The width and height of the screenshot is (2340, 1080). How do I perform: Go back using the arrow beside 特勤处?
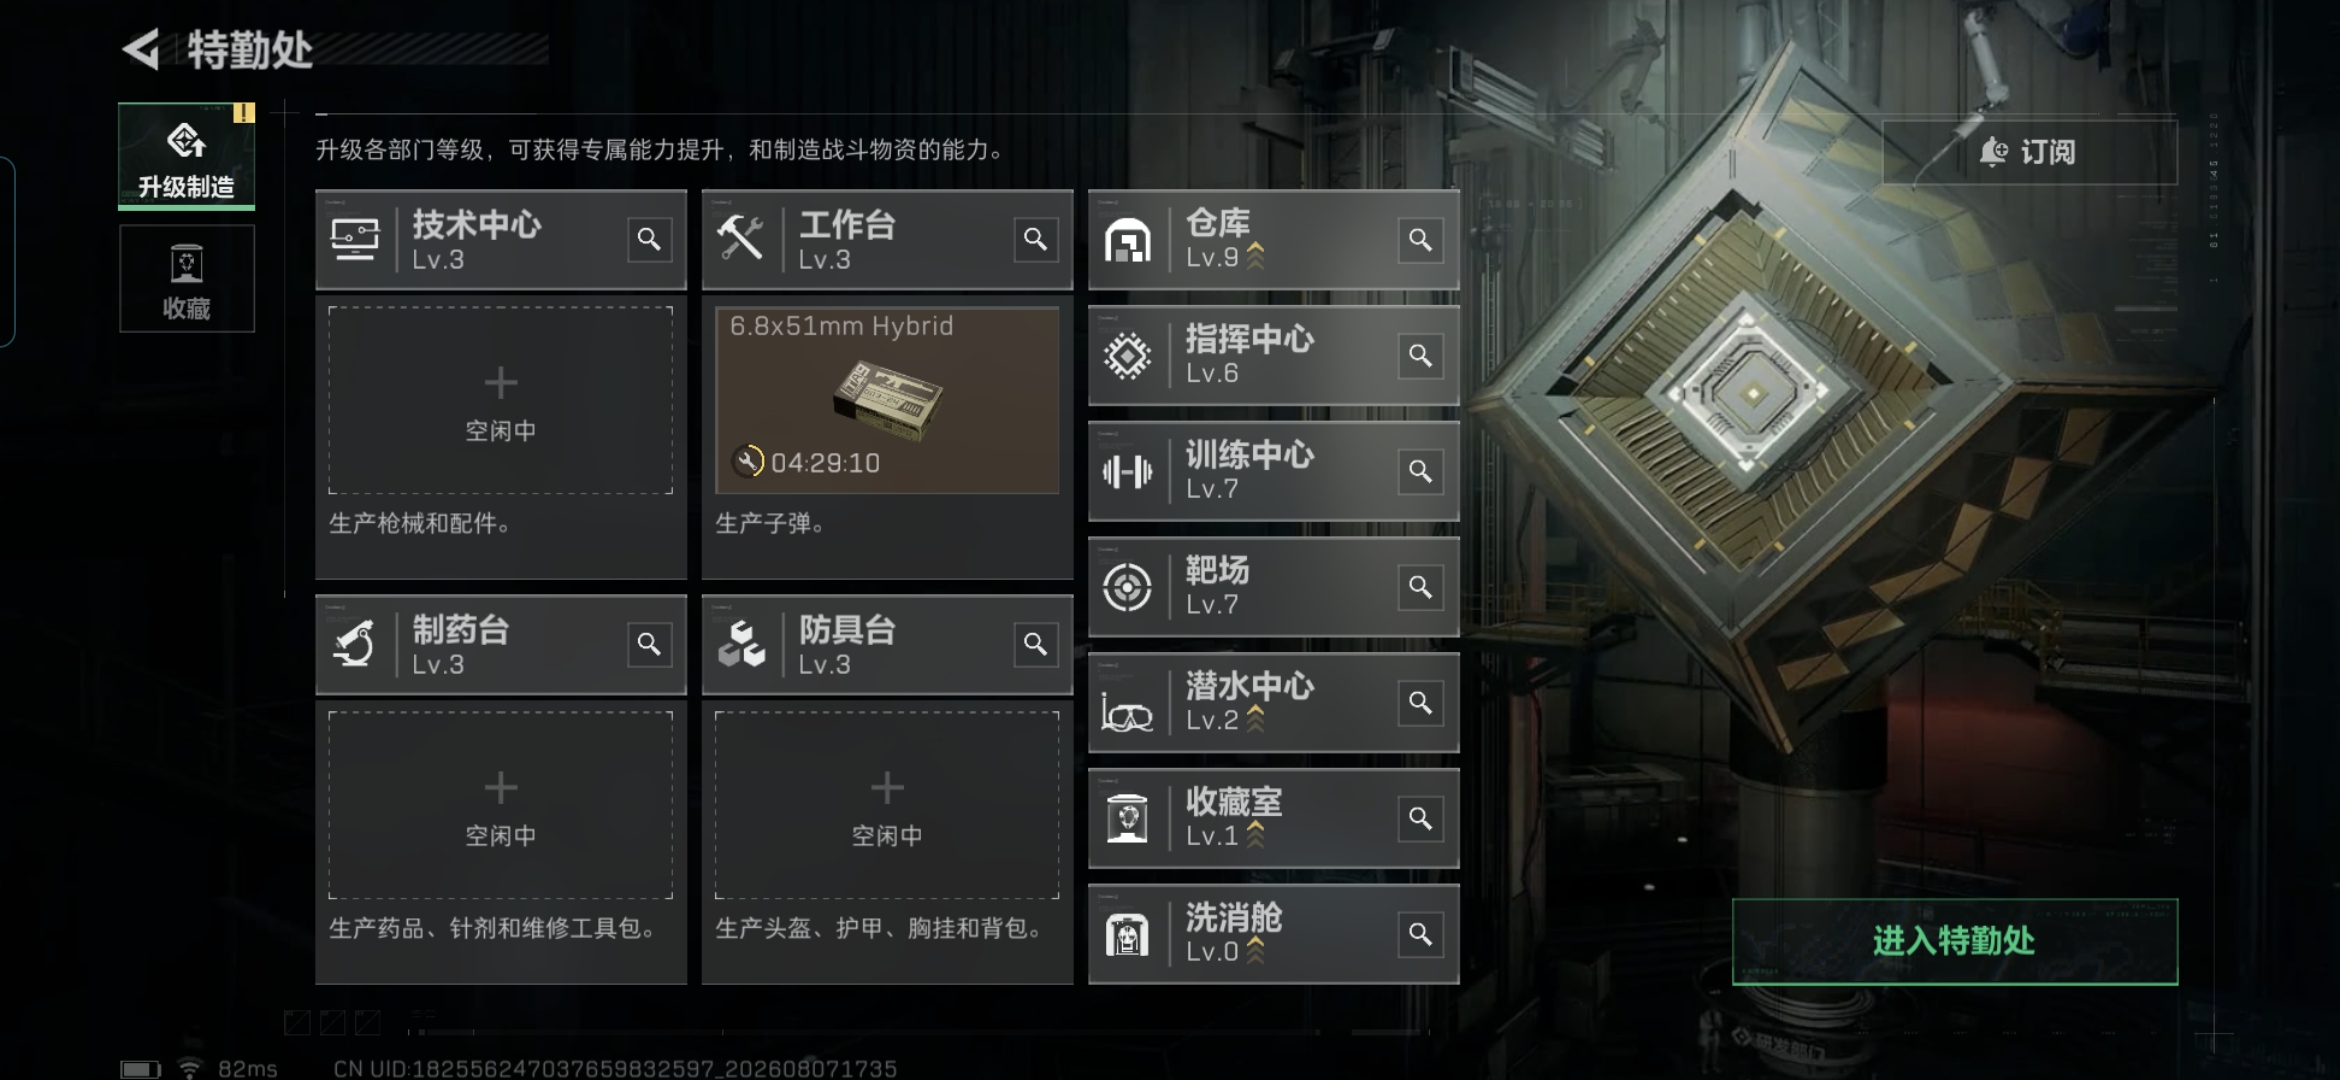142,49
